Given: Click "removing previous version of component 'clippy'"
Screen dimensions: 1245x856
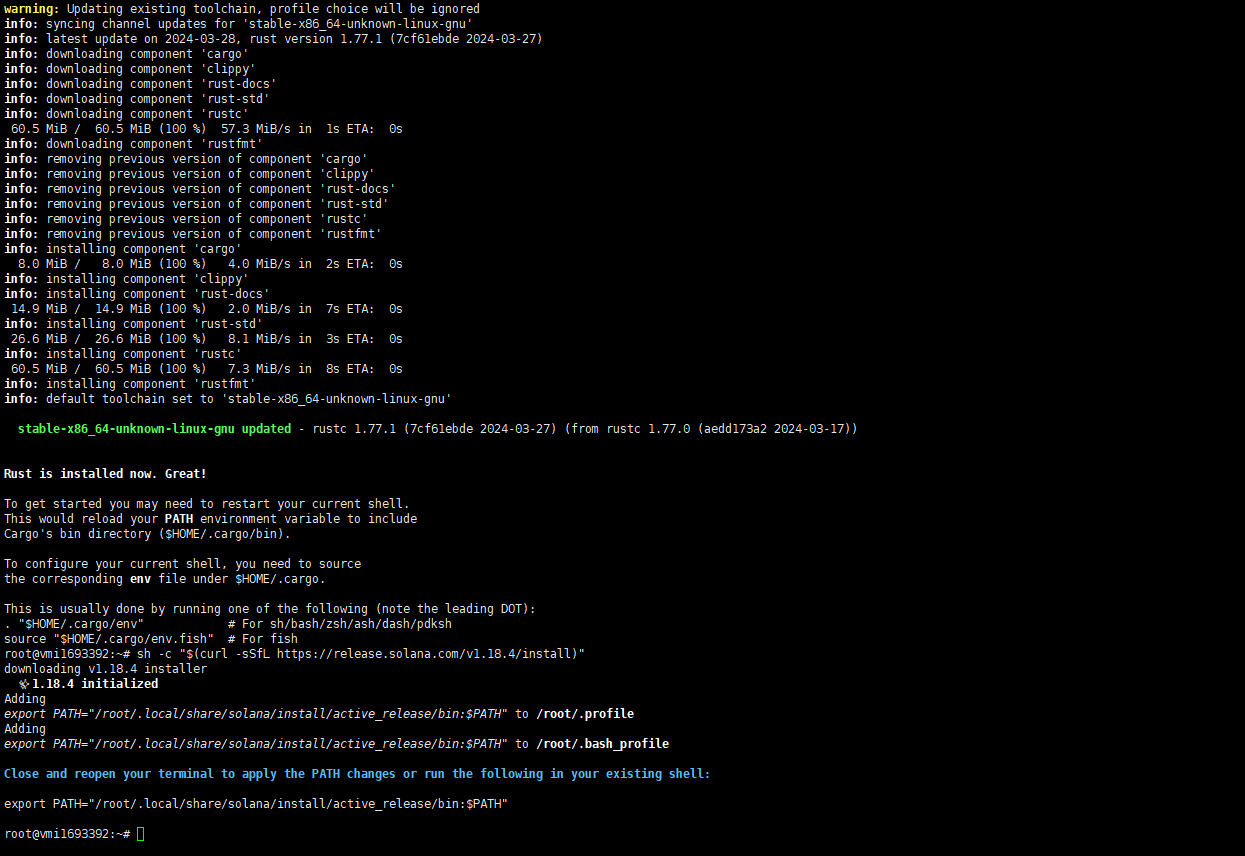Looking at the screenshot, I should [x=189, y=174].
